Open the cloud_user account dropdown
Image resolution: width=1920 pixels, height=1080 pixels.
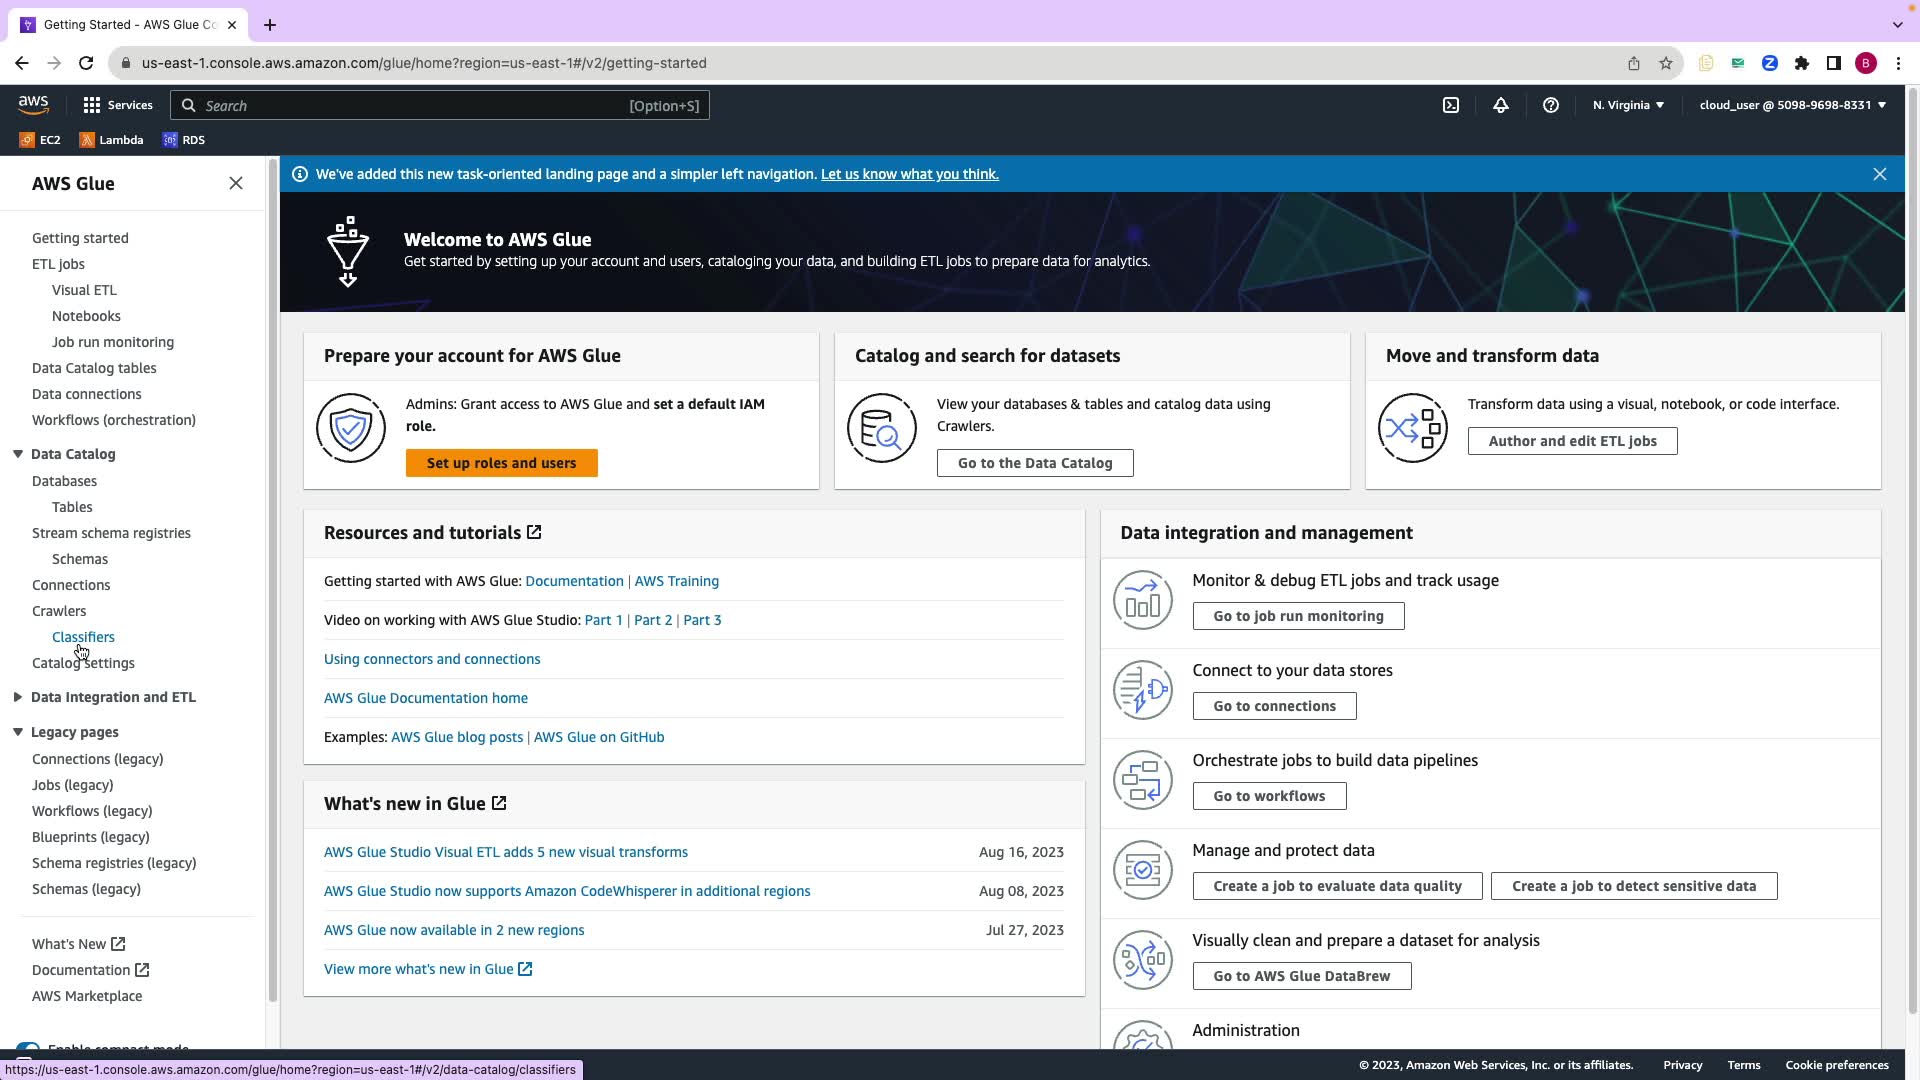coord(1791,105)
